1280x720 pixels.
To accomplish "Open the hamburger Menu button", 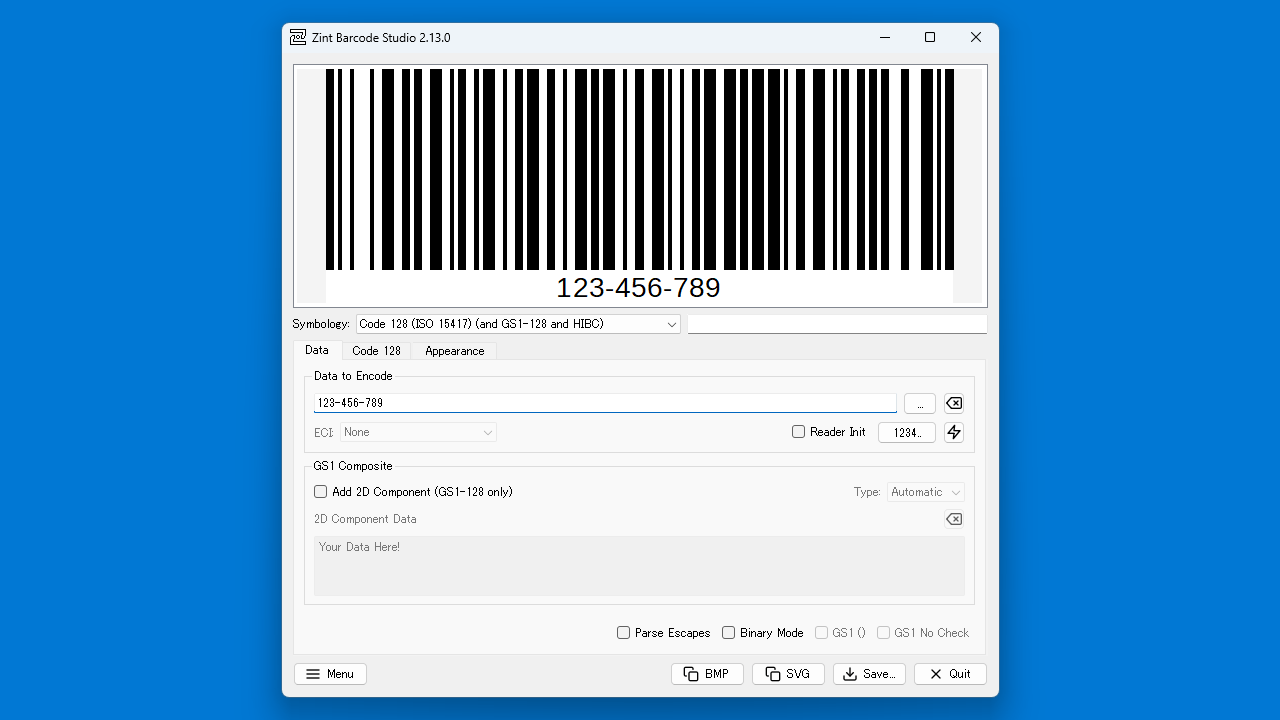I will (x=330, y=674).
